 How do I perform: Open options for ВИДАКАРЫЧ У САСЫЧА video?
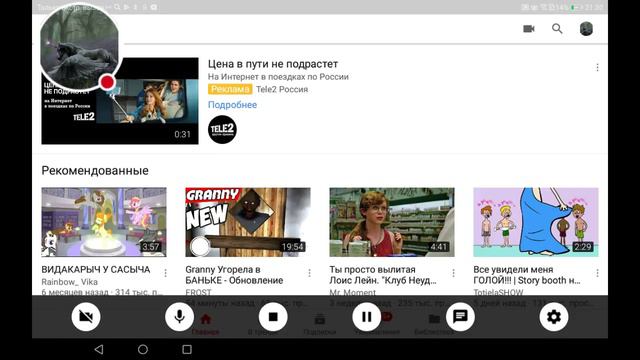click(165, 273)
